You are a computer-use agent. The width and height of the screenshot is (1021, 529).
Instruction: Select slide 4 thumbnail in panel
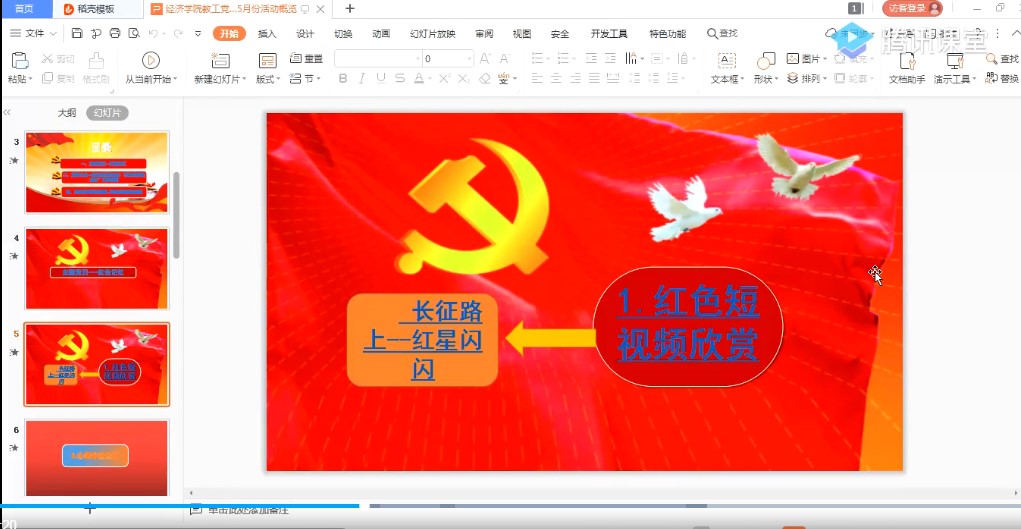click(97, 268)
